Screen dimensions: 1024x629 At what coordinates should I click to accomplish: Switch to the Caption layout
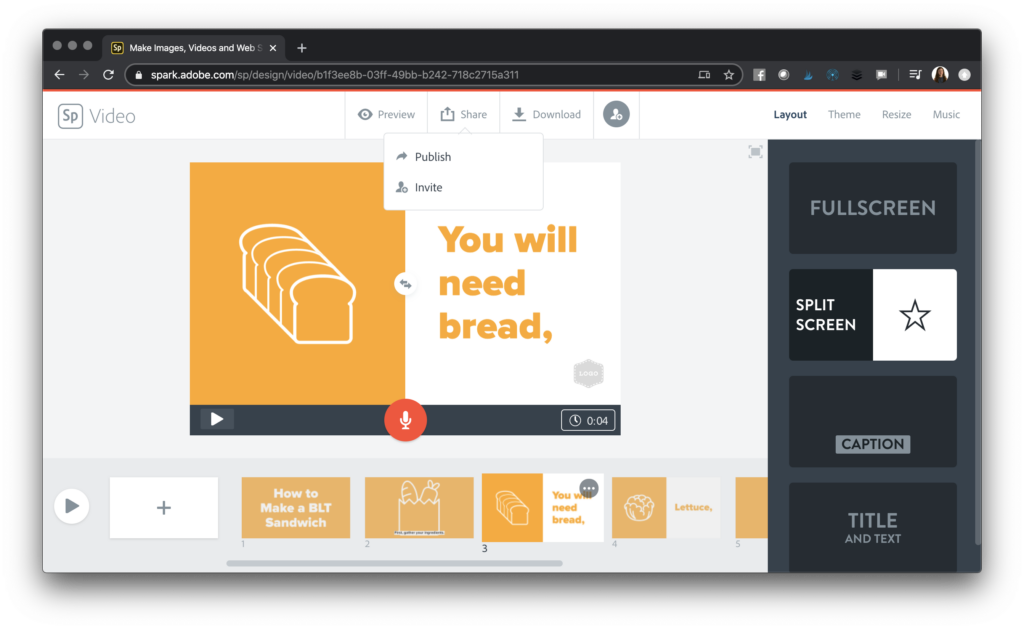point(872,421)
